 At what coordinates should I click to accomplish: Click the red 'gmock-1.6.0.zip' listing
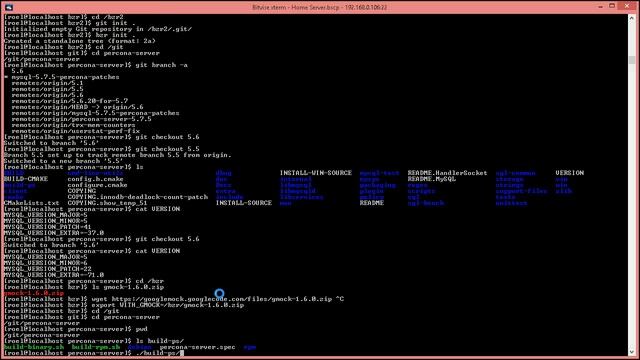click(x=34, y=293)
